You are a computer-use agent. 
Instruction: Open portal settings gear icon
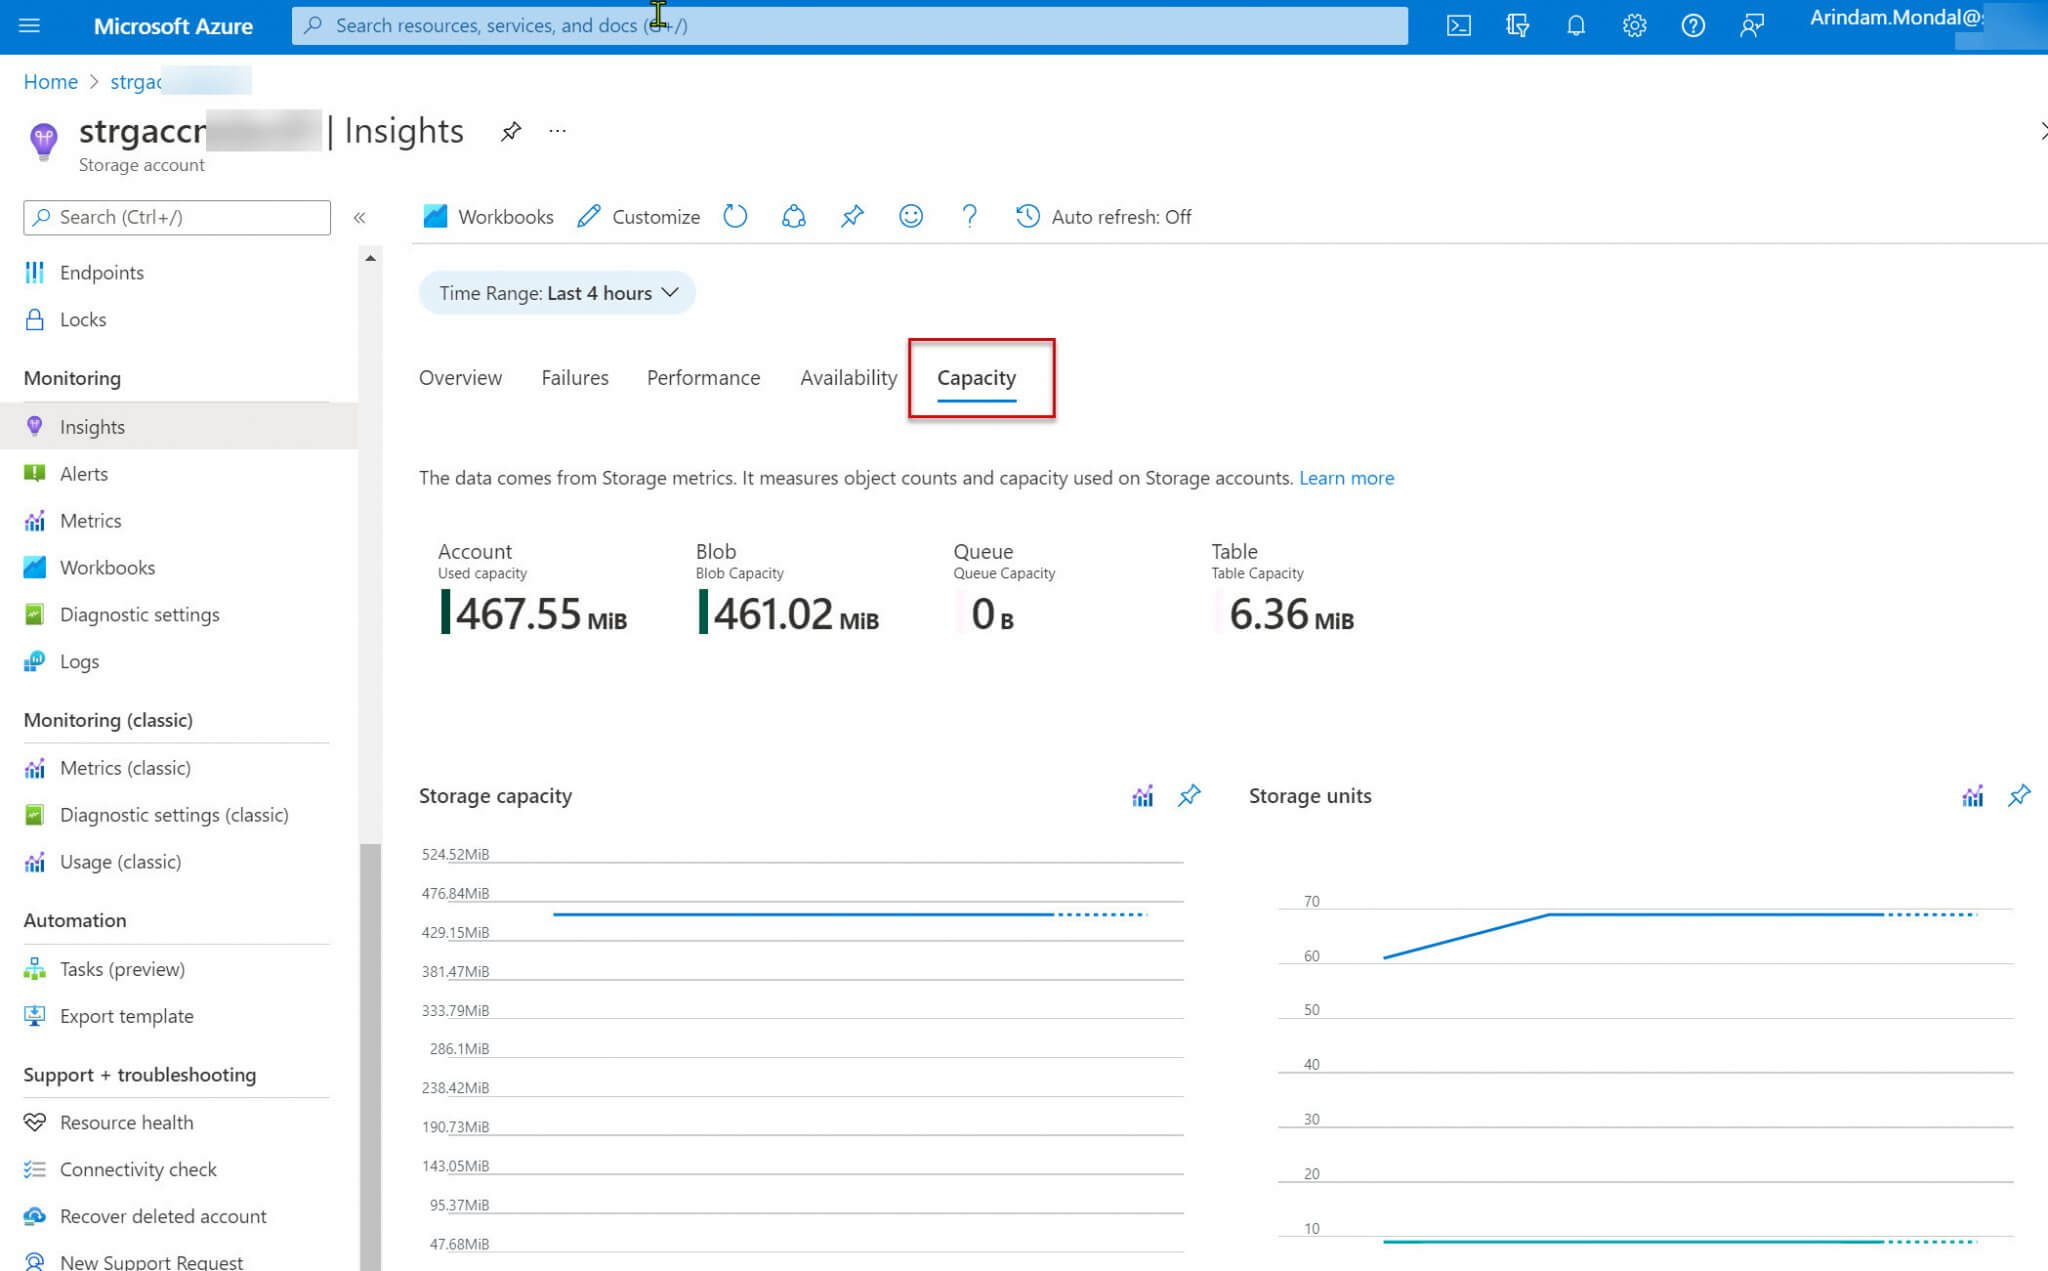pyautogui.click(x=1634, y=26)
